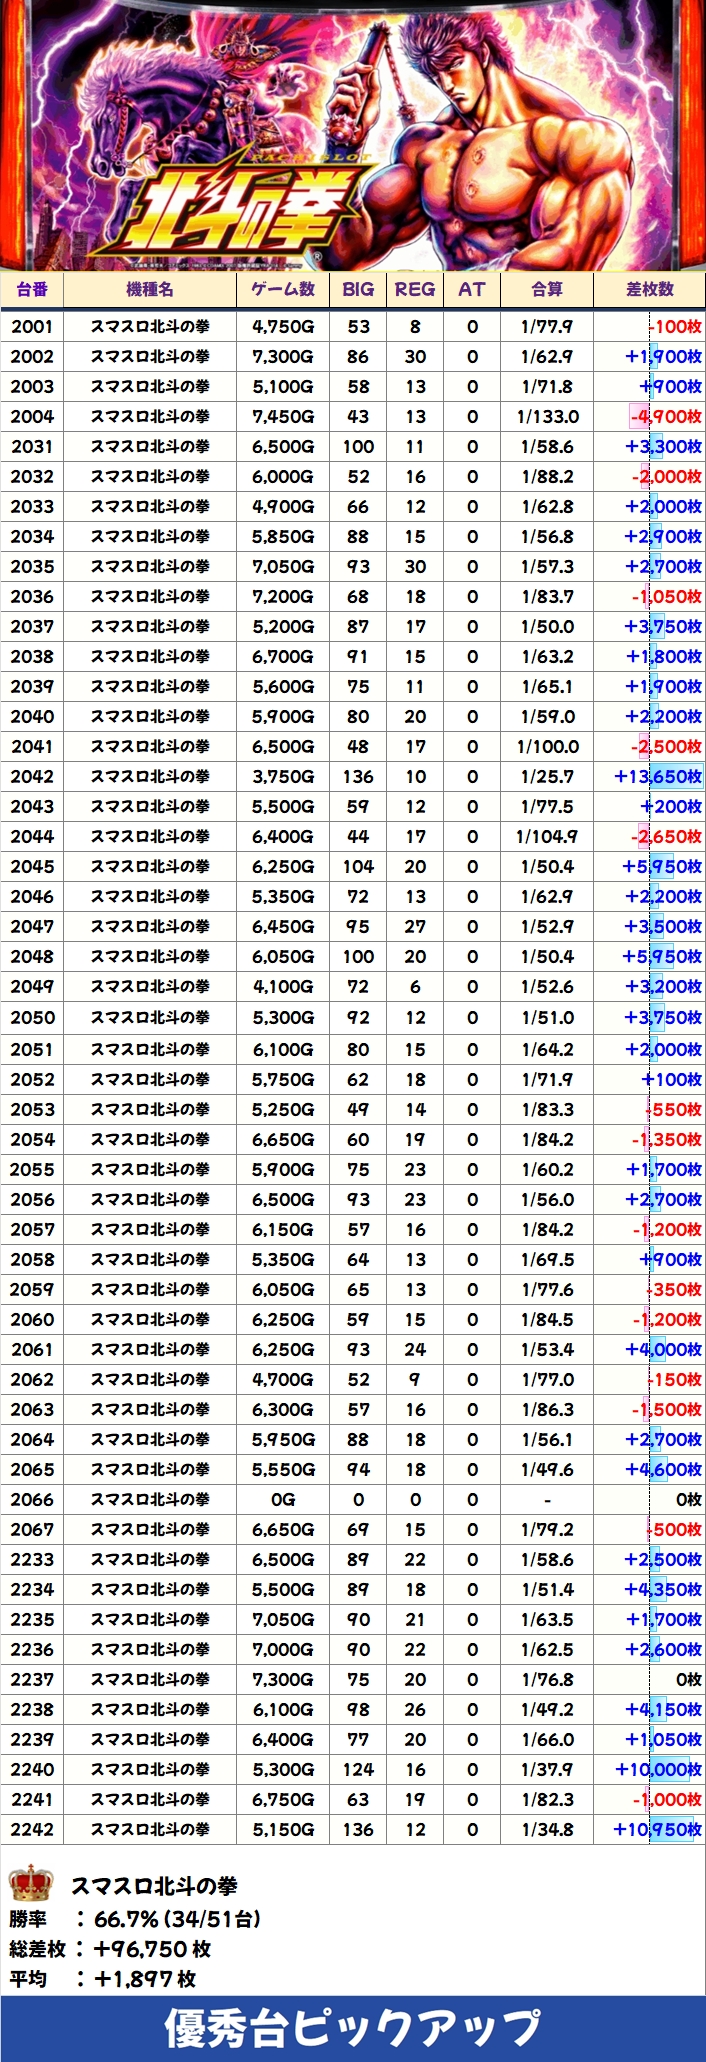Click machine number 2056
Screen dimensions: 706x2062
pos(32,1199)
